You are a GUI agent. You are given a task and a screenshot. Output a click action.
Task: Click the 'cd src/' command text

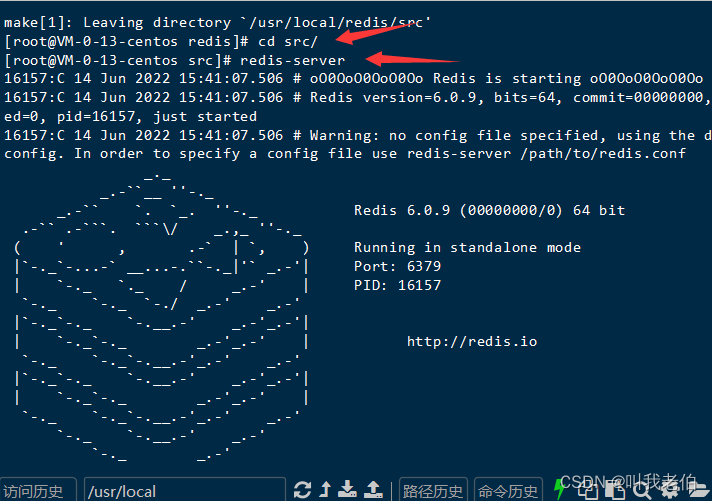288,41
